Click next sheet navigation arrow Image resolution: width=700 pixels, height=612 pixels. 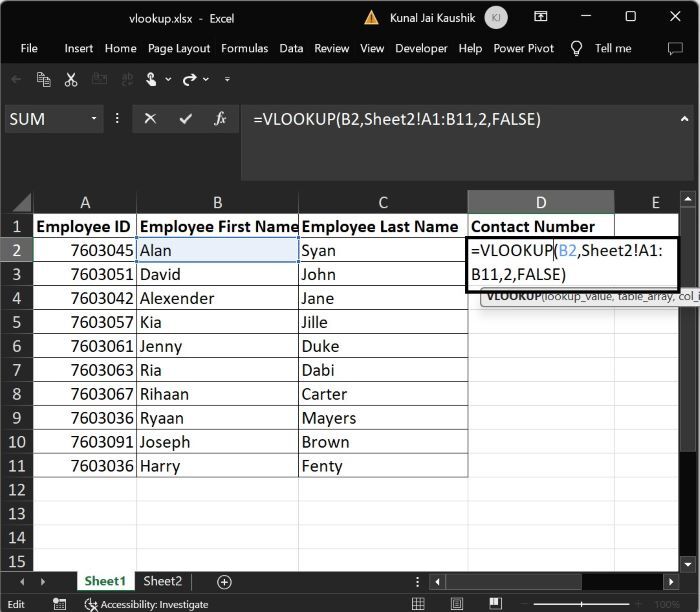(42, 582)
